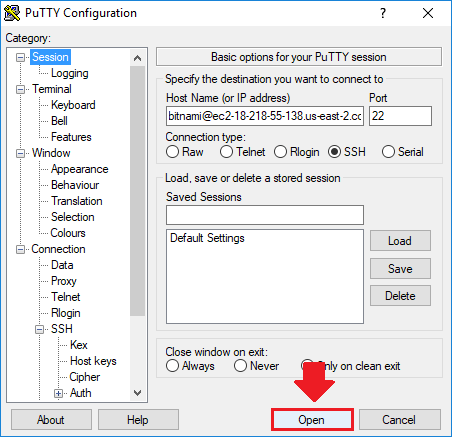
Task: Click the Host Name input field
Action: point(265,116)
